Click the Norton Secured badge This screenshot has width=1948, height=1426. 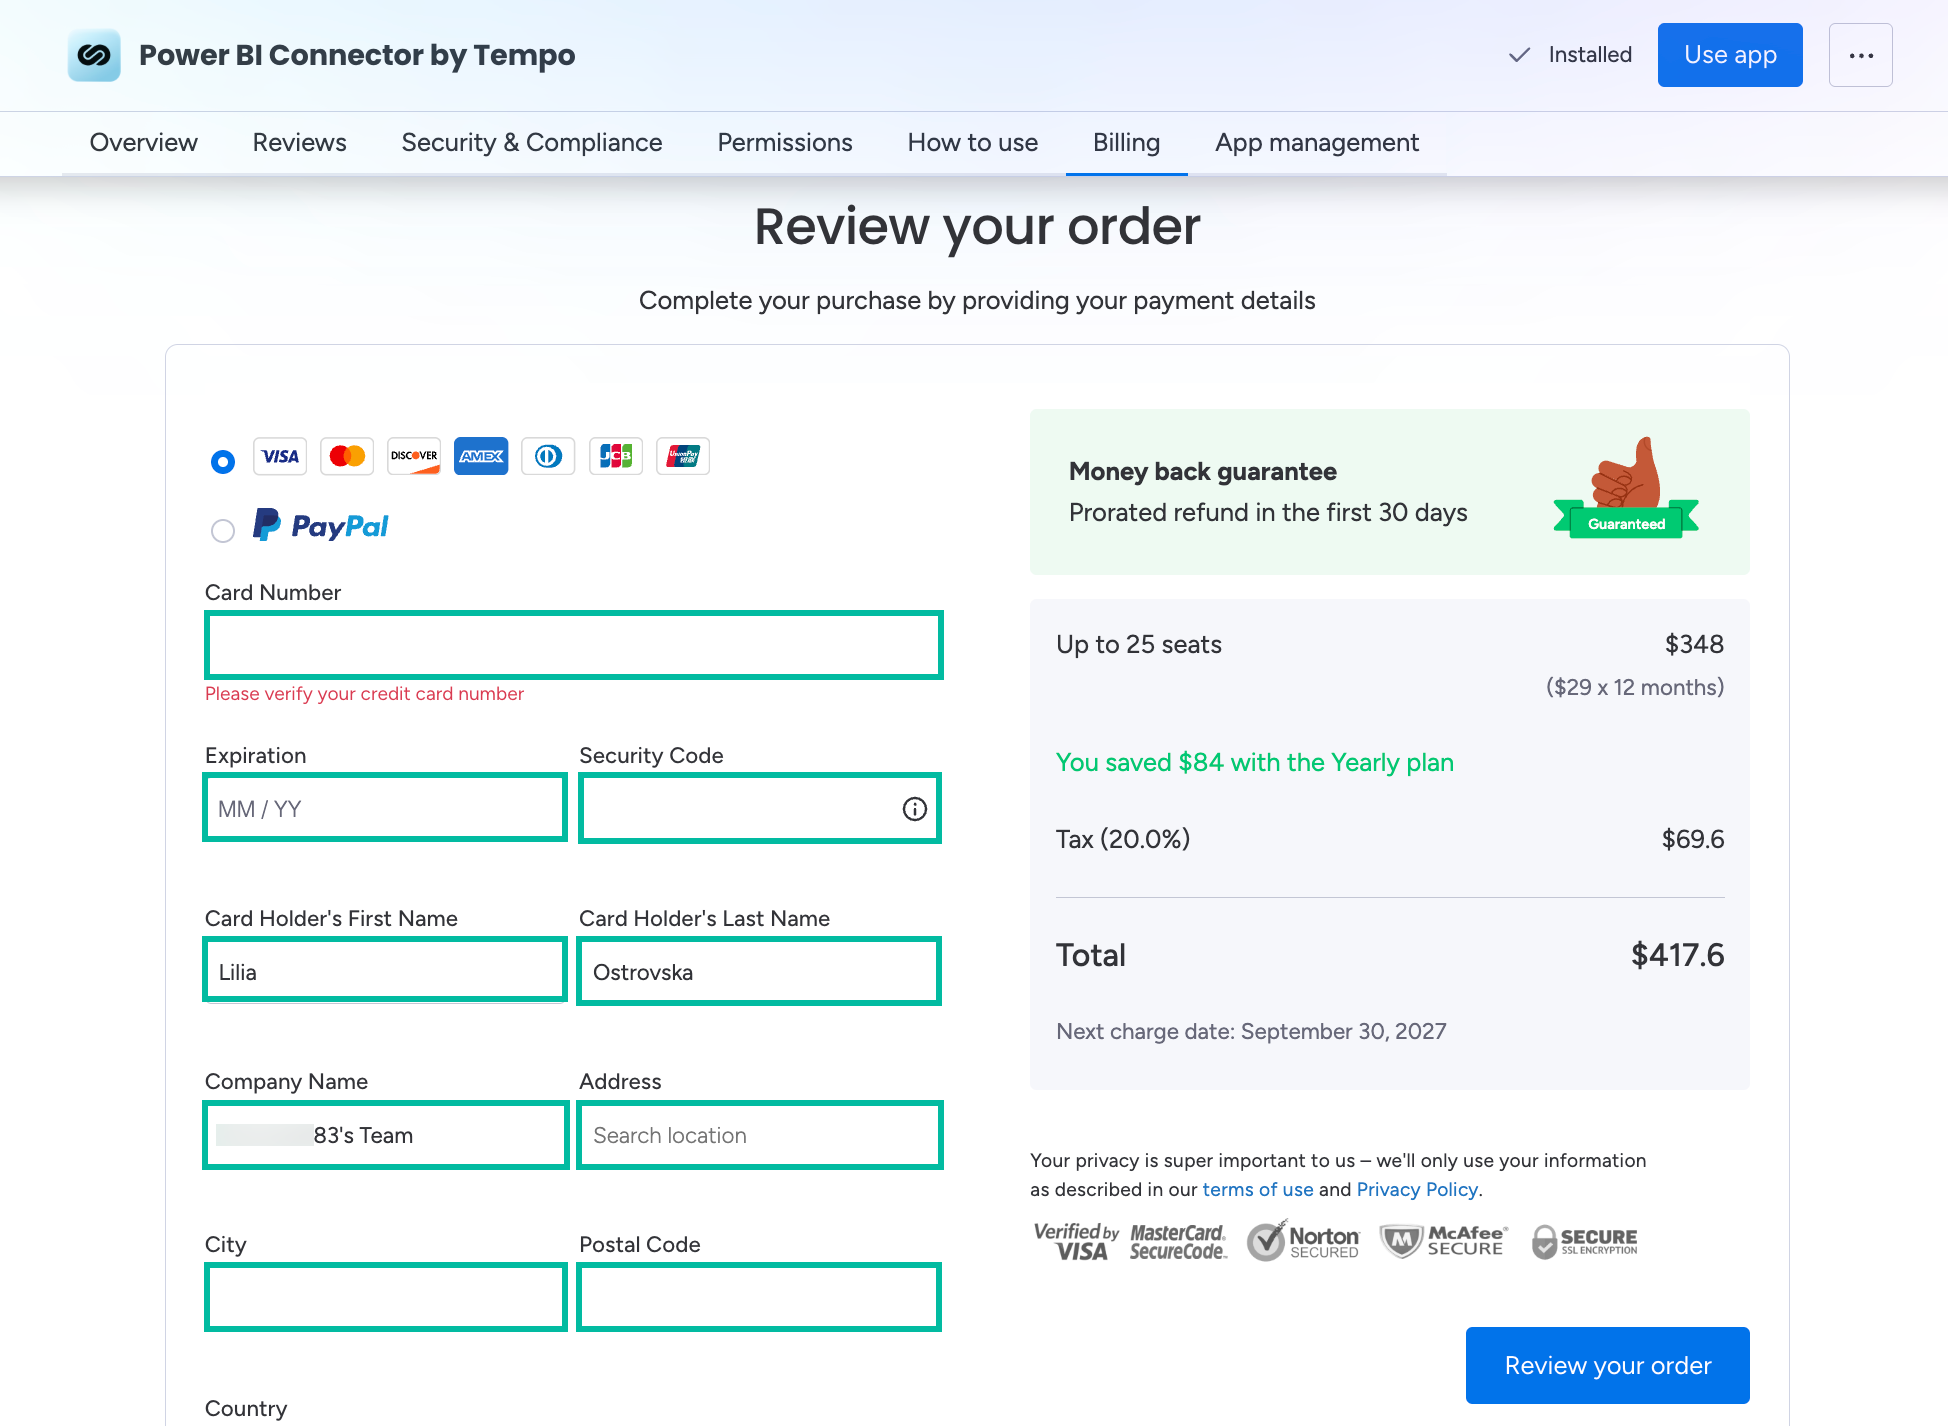coord(1303,1241)
